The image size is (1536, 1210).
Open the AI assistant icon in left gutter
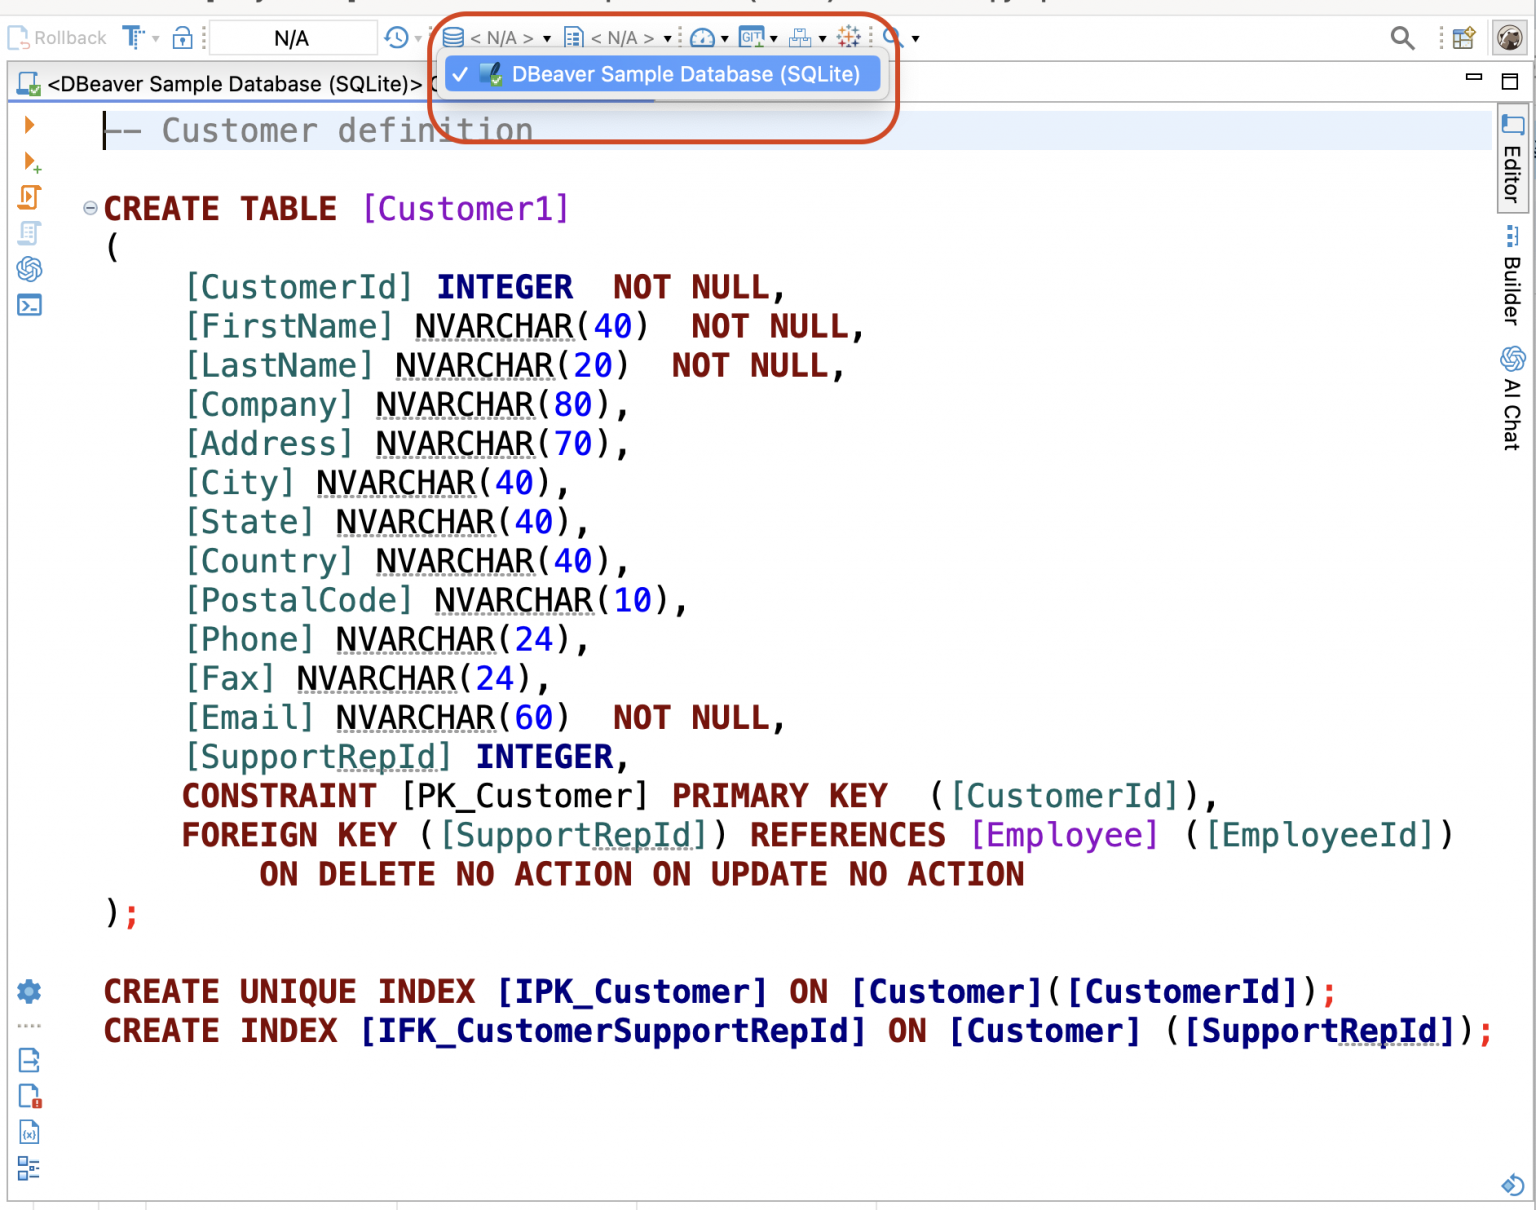tap(29, 269)
